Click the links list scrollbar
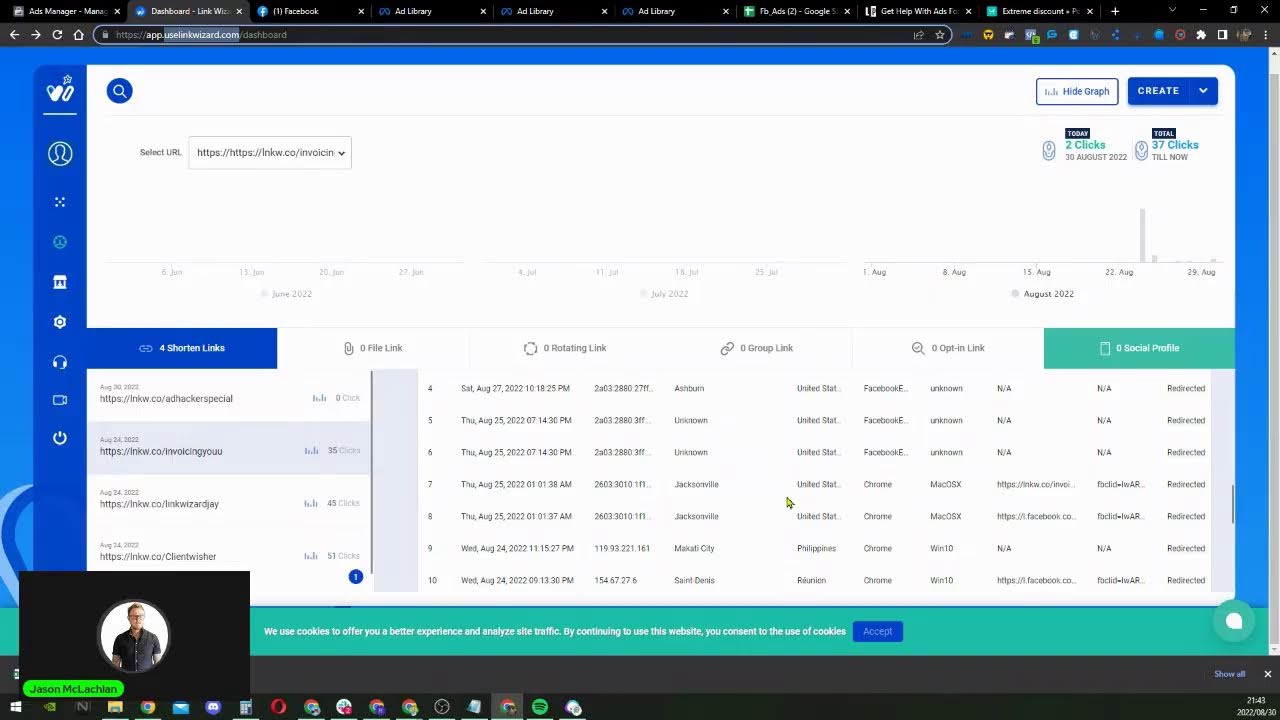Viewport: 1280px width, 720px height. 372,472
